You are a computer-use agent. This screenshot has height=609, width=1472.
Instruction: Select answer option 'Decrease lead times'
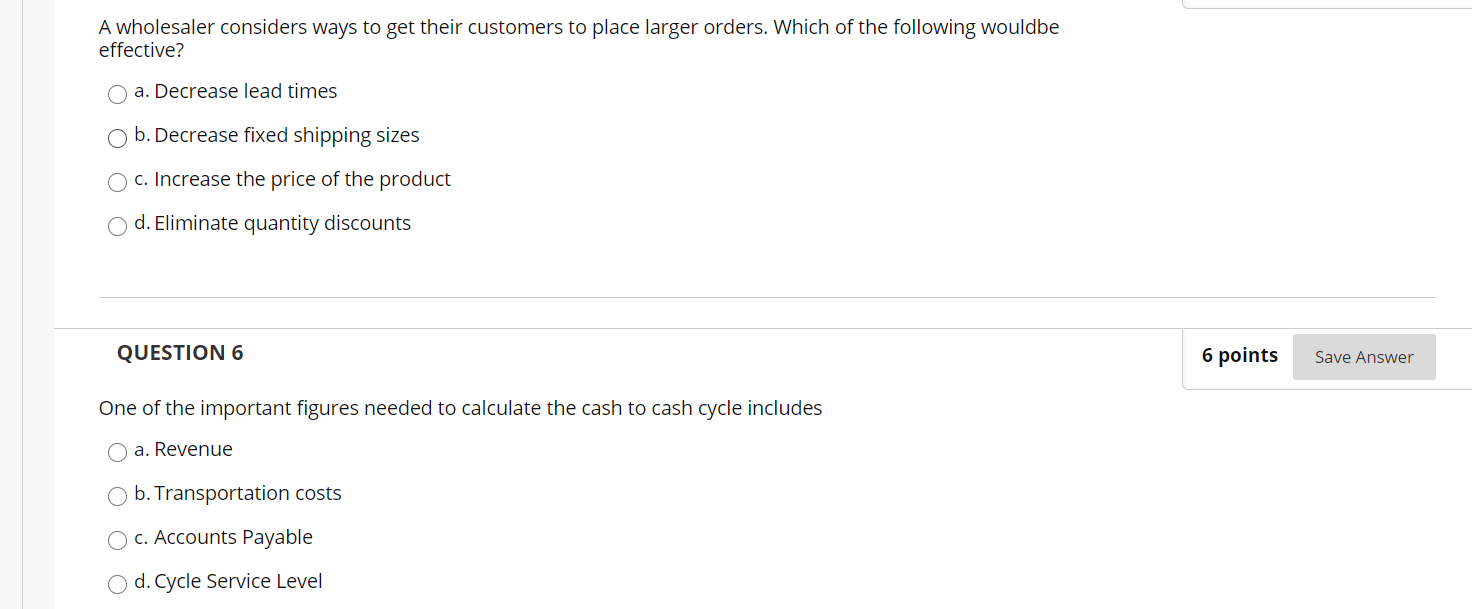click(117, 94)
